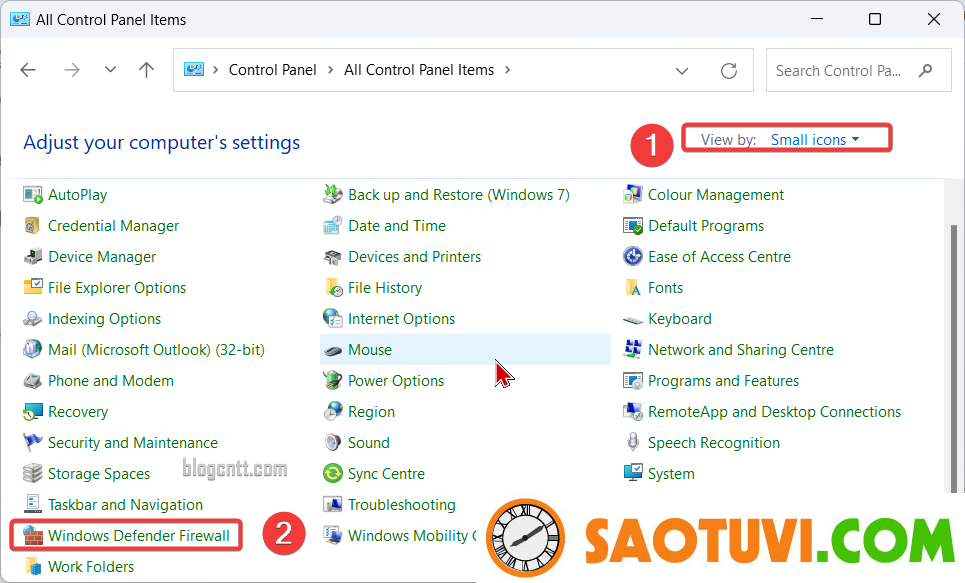Click the Back up and Restore icon

click(333, 195)
